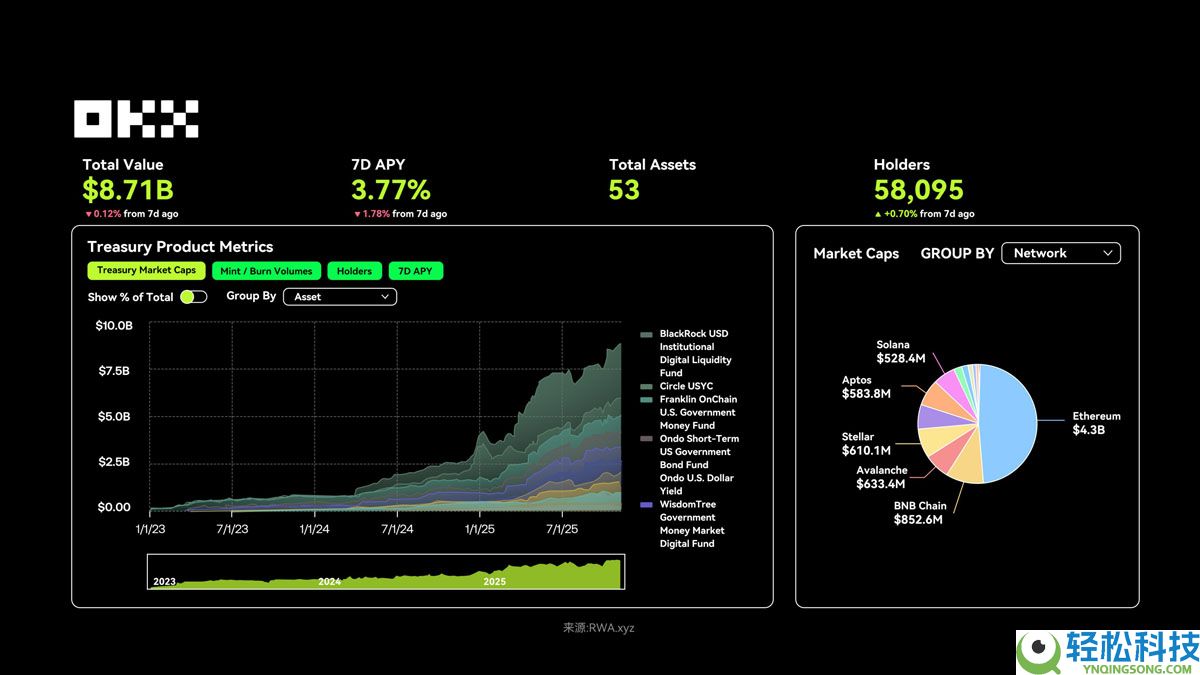Click the BlackRock USD legend color marker

click(647, 334)
